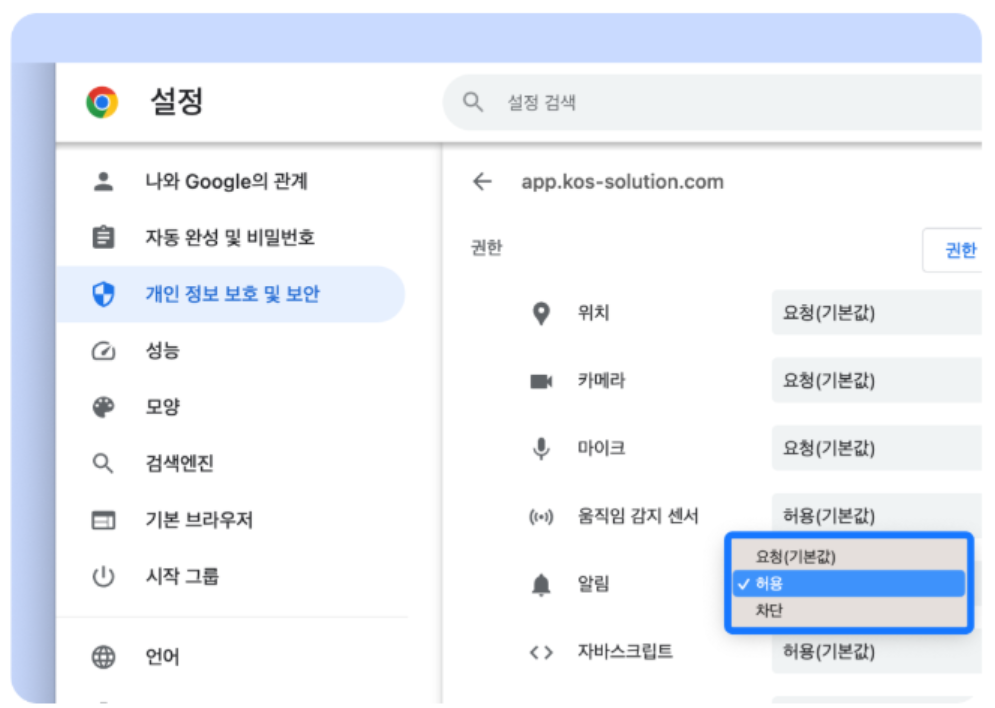Go to 자동 완성 및 비밀번호
The image size is (995, 708).
click(x=230, y=238)
